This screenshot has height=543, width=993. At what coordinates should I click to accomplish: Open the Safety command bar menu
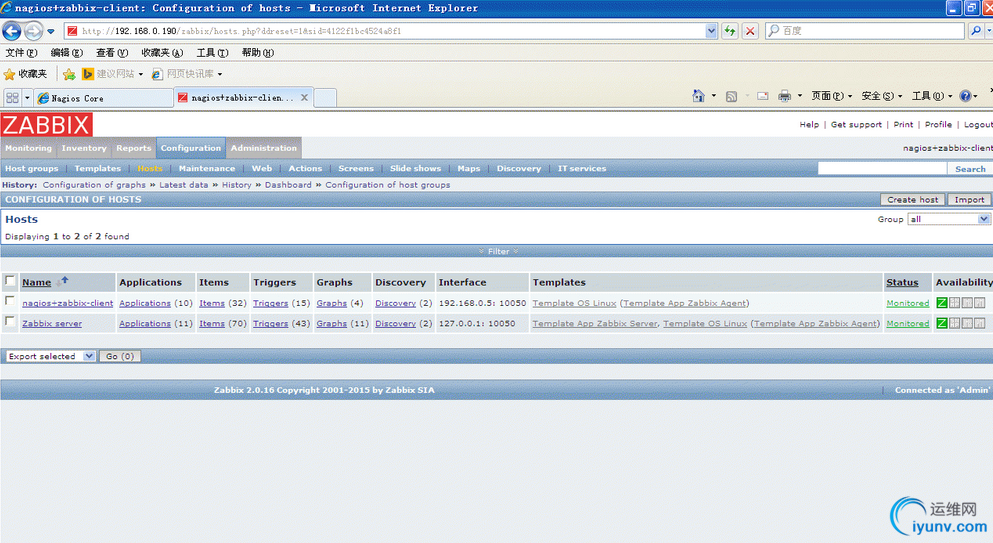click(881, 96)
